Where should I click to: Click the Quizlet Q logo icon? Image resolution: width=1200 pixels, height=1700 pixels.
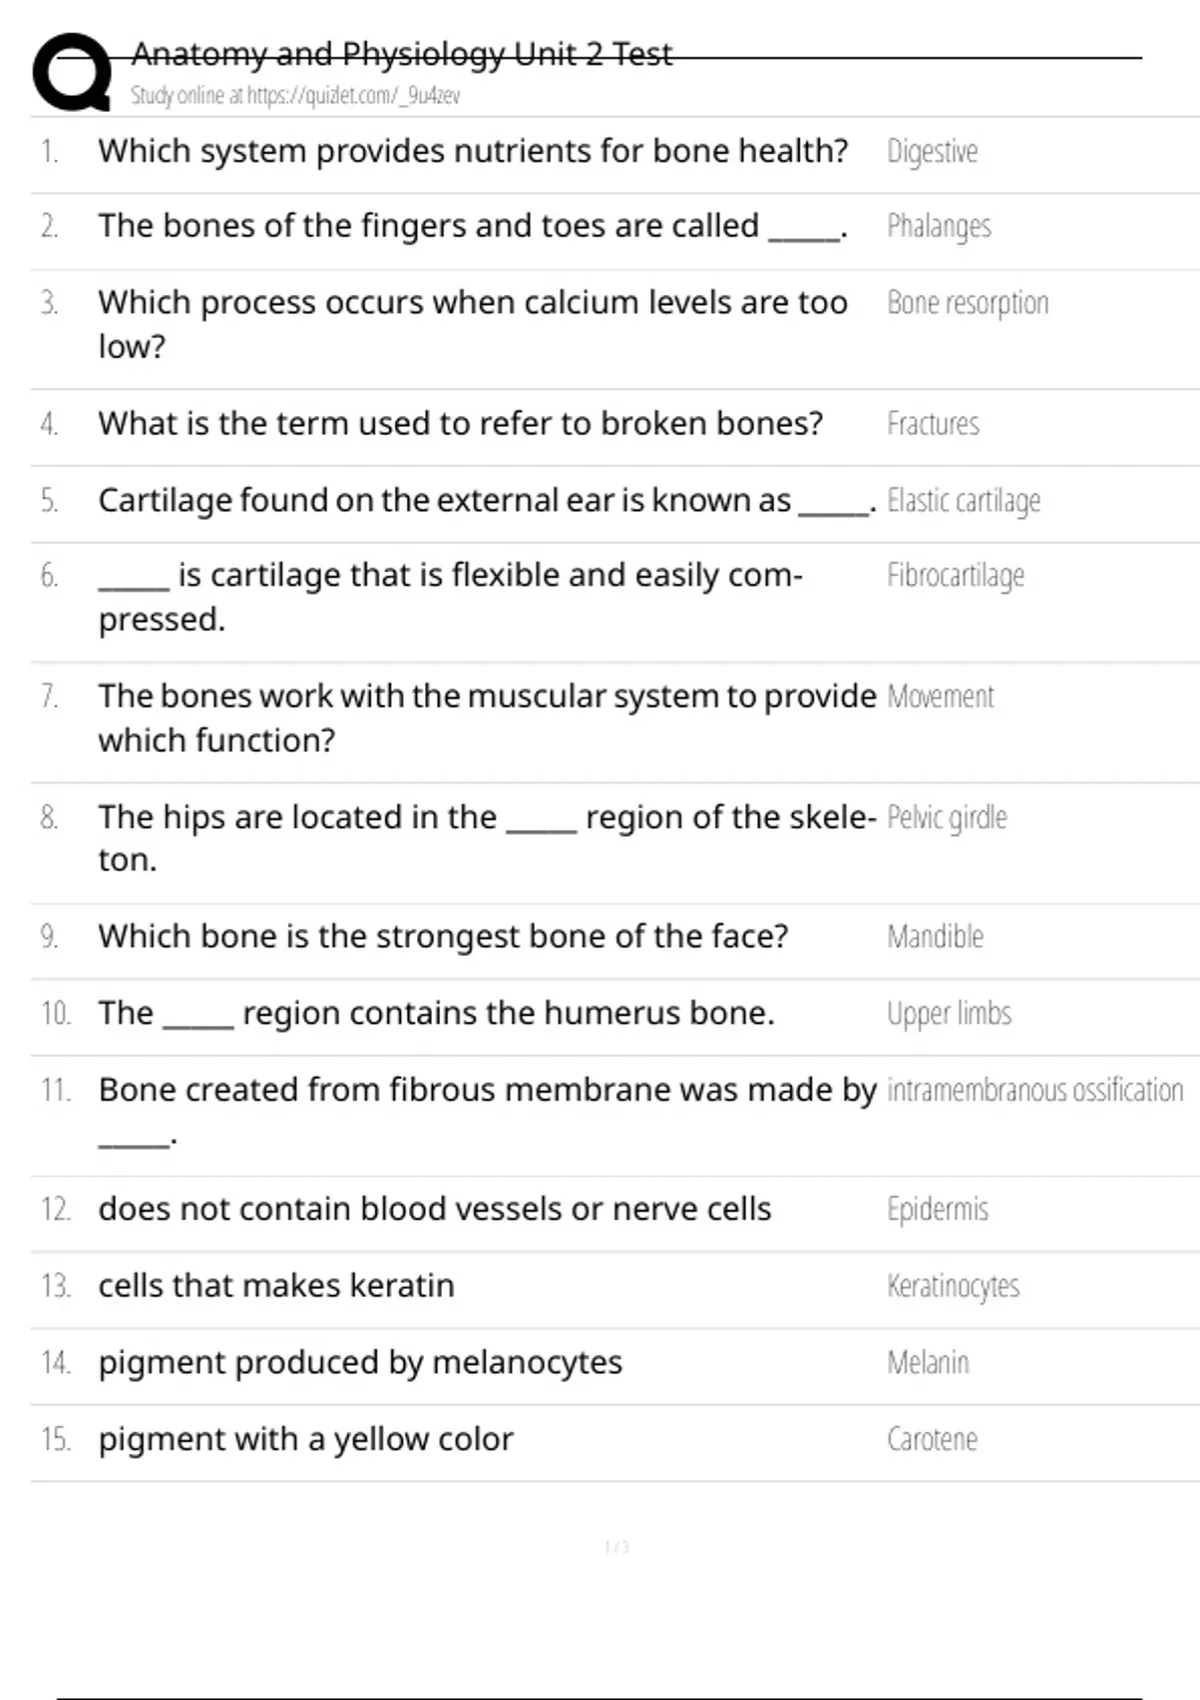[72, 71]
